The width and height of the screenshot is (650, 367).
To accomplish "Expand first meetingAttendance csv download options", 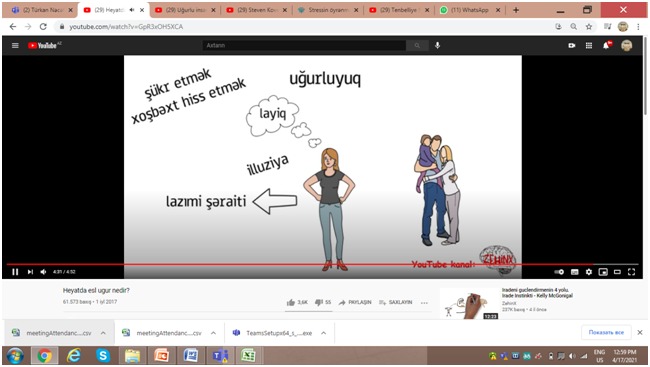I will [x=103, y=333].
